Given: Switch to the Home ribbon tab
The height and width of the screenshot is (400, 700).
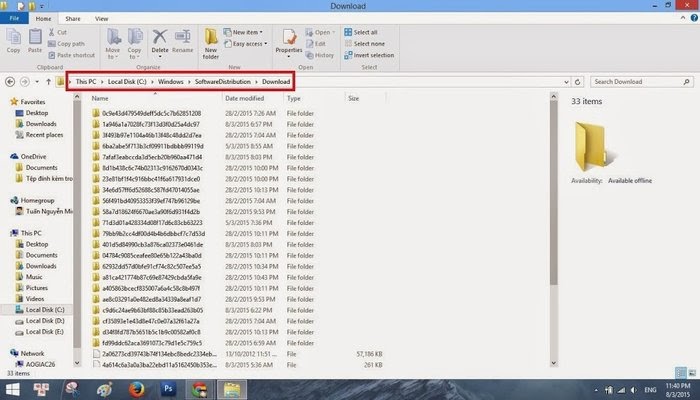Looking at the screenshot, I should coord(43,19).
